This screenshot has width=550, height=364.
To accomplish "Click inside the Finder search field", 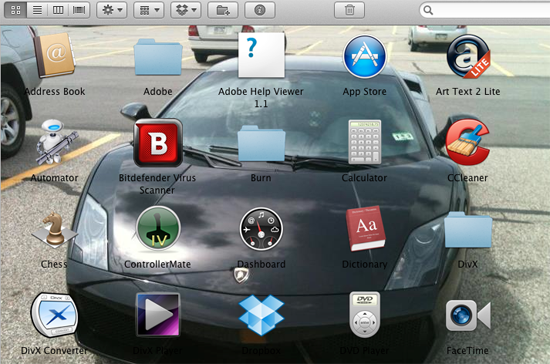I will (486, 10).
